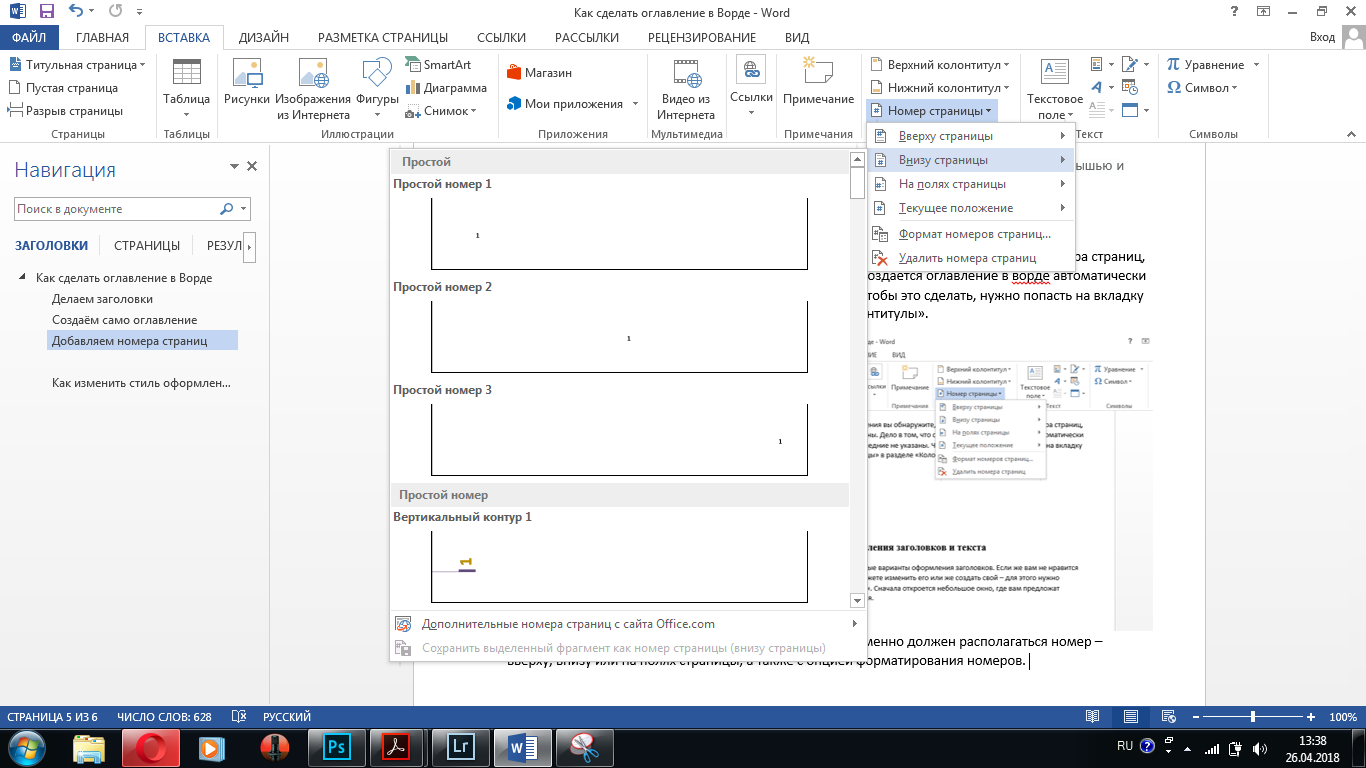The width and height of the screenshot is (1366, 768).
Task: Insert a Diagram (Диаграмма) chart
Action: click(x=445, y=88)
